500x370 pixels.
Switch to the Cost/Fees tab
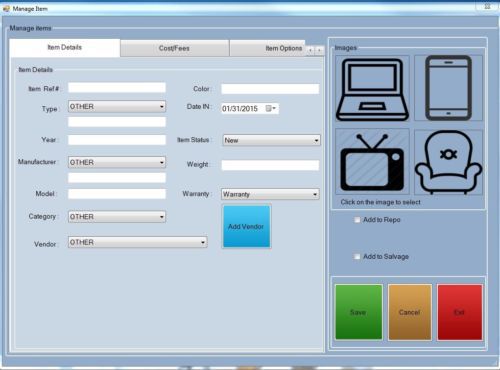click(174, 48)
